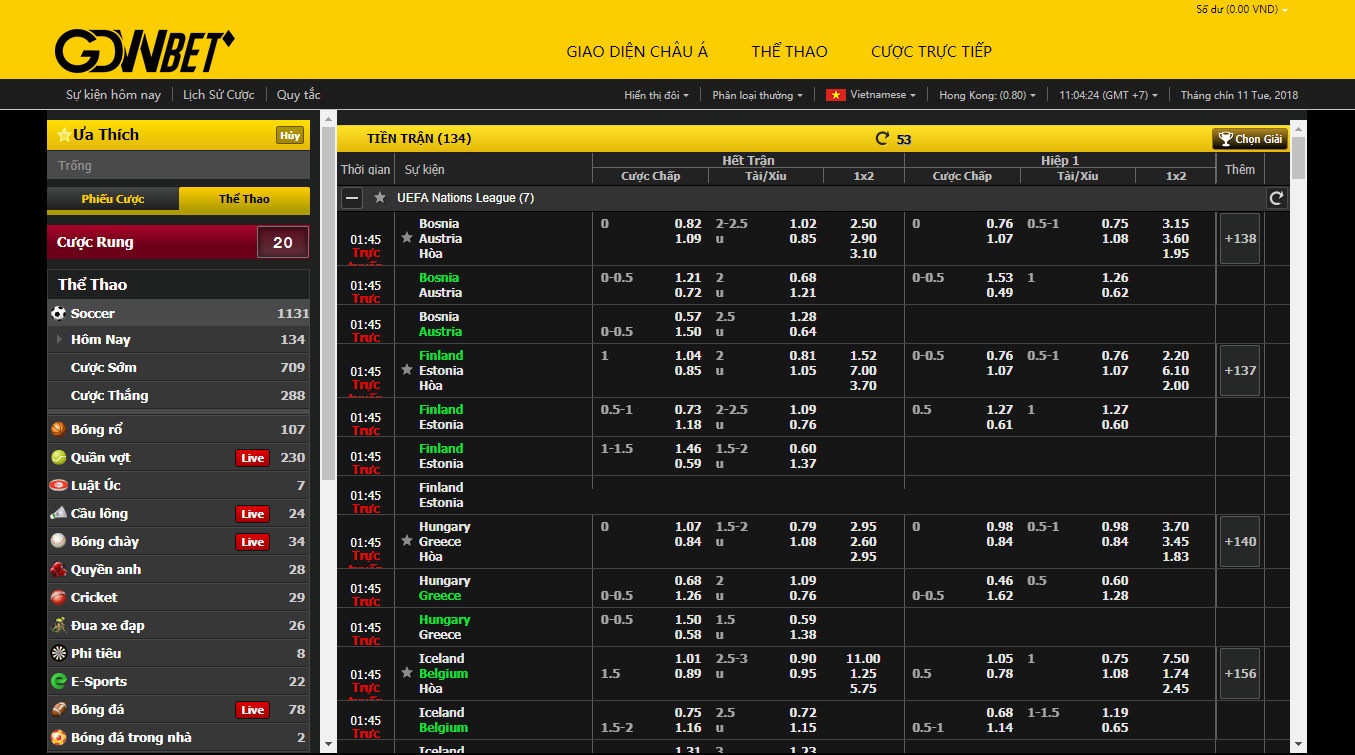Click the Vietnam flag language icon

tap(835, 95)
